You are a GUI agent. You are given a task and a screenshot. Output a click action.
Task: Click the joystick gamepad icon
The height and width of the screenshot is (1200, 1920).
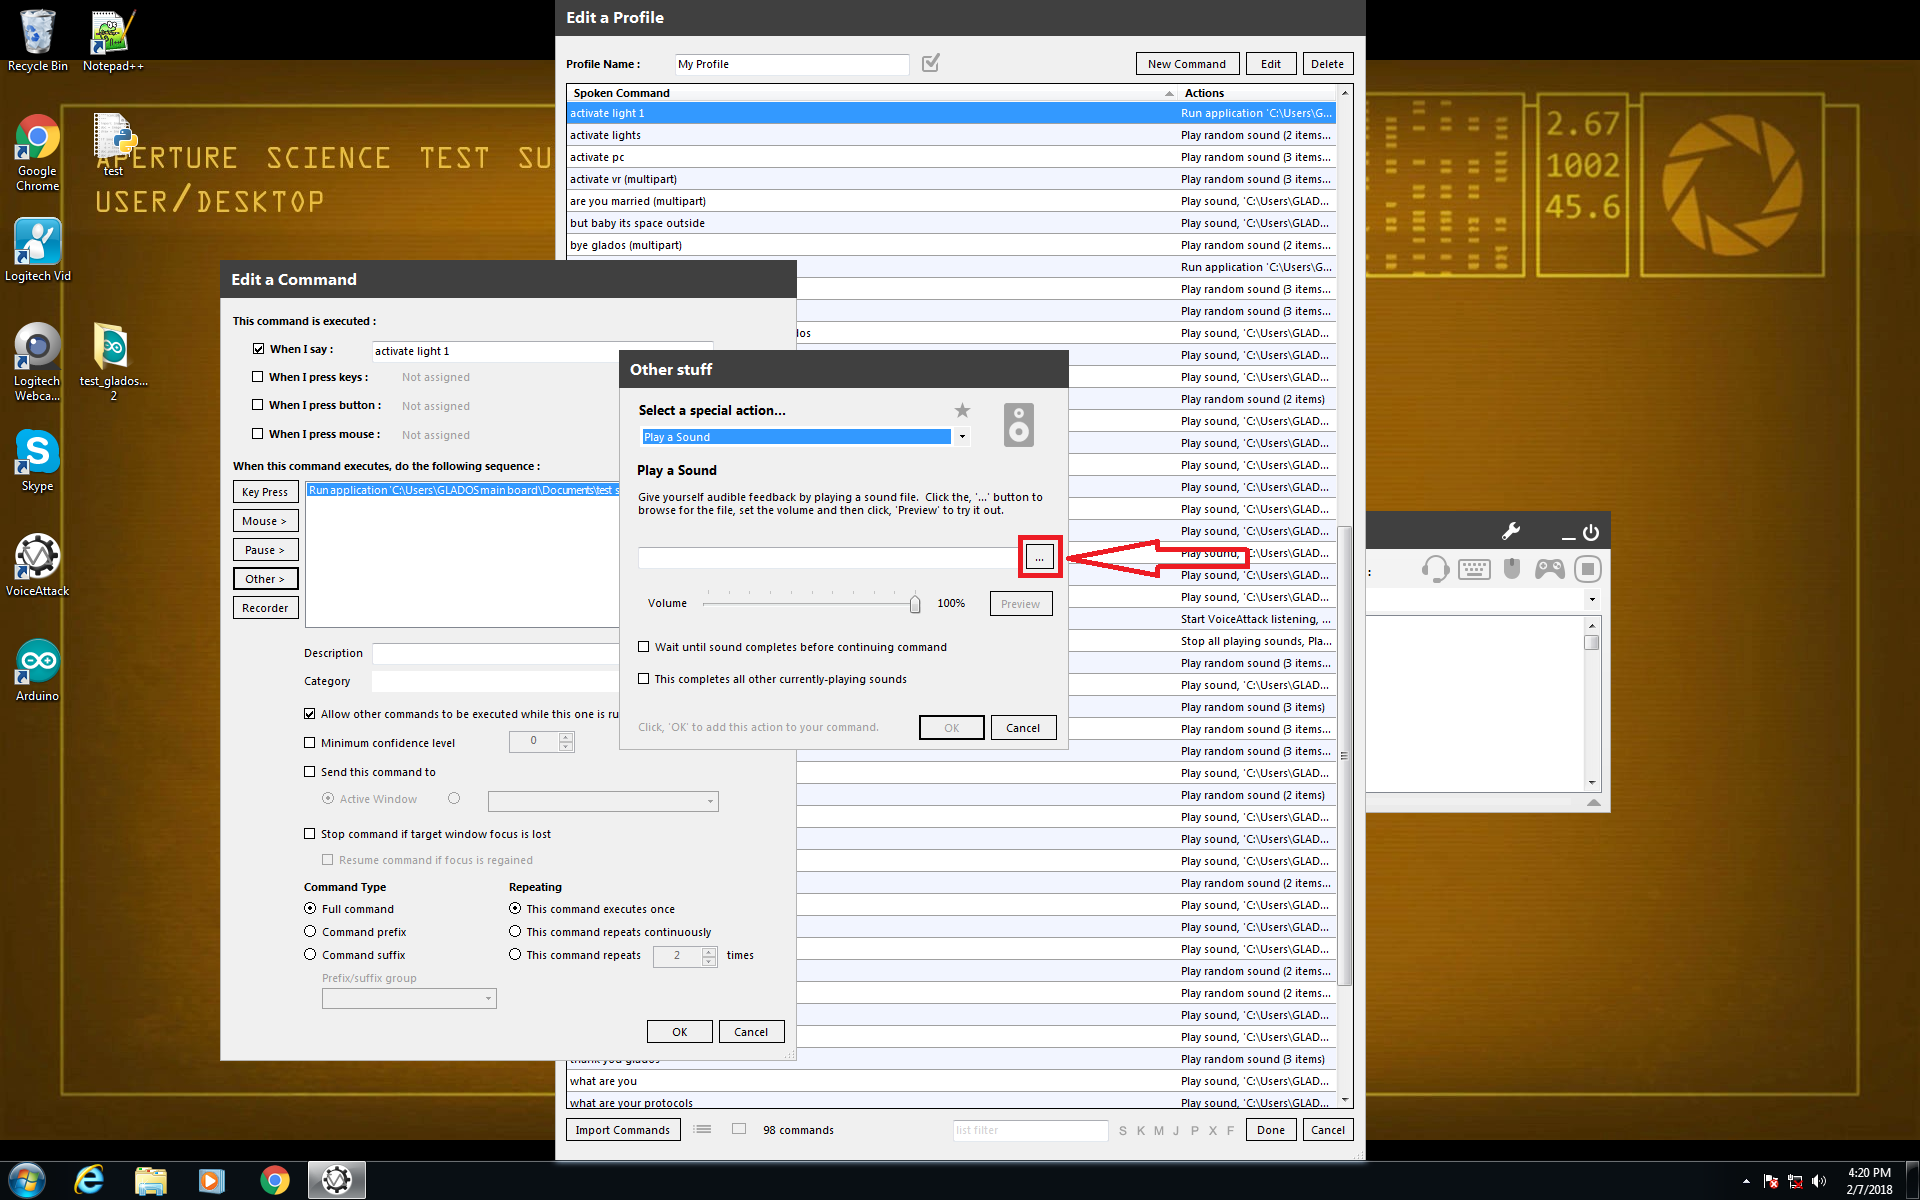[x=1550, y=569]
